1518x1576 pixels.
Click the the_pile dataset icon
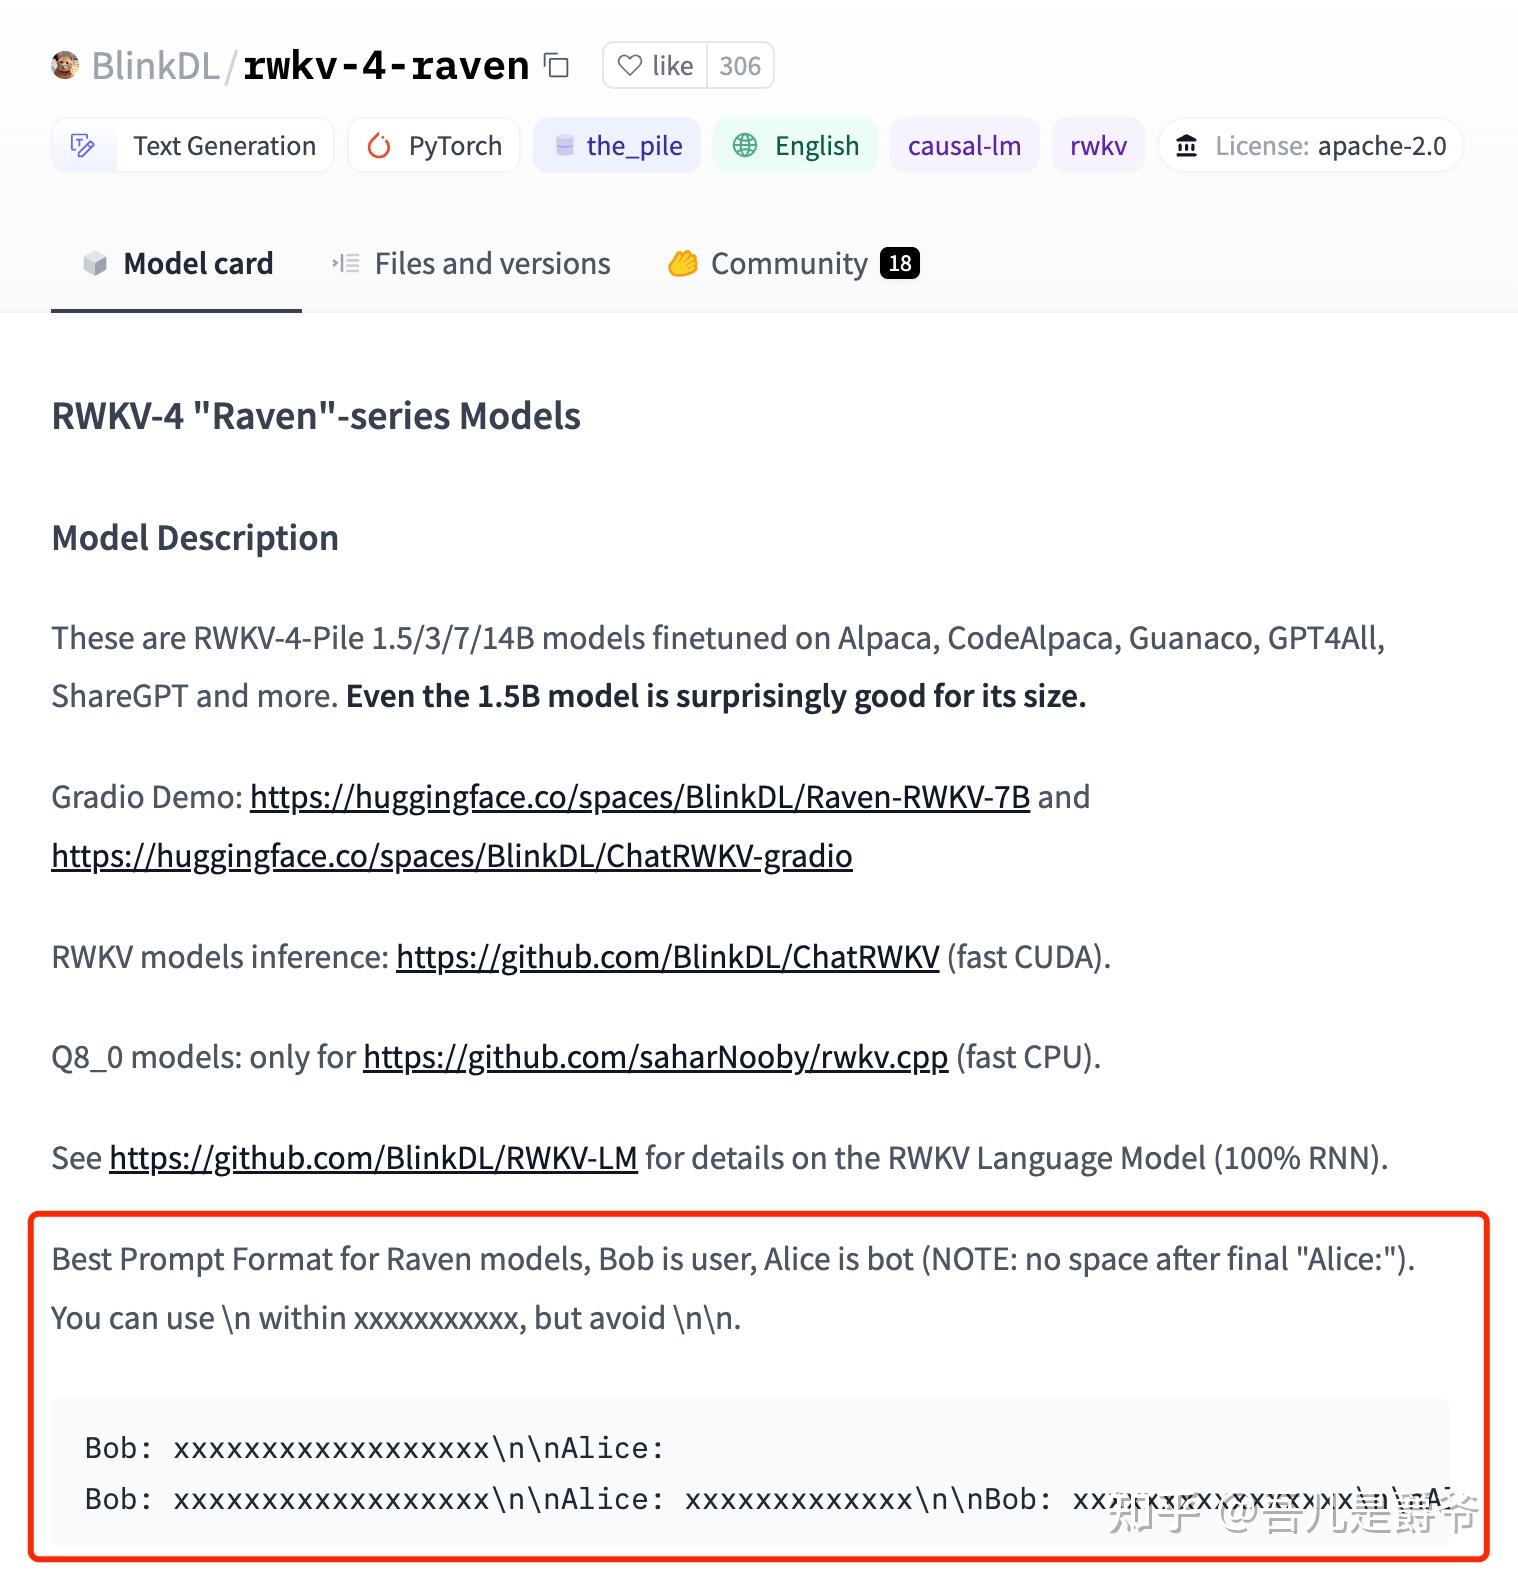pyautogui.click(x=565, y=146)
